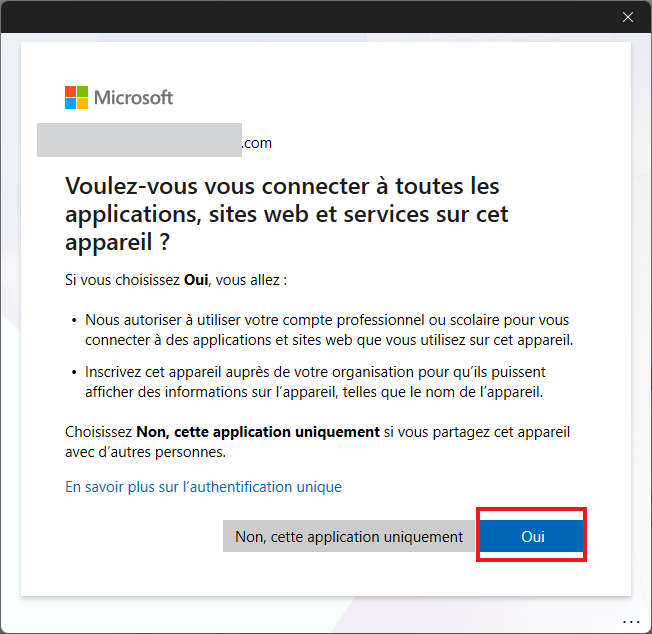Click the Microsoft wordmark text
The width and height of the screenshot is (652, 634).
tap(133, 97)
